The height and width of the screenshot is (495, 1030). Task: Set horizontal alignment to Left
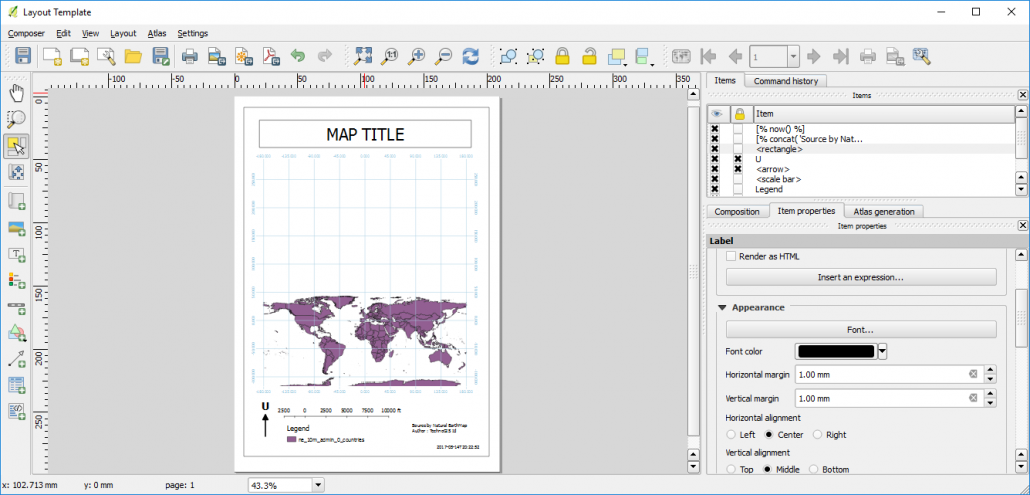(x=730, y=435)
